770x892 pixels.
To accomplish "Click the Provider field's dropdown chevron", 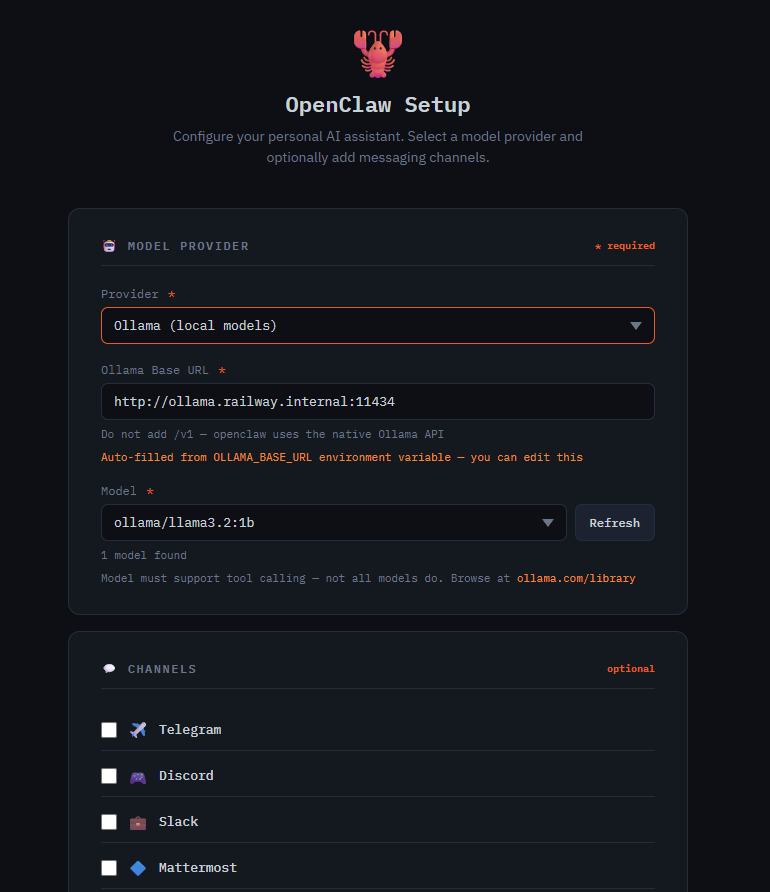I will (x=635, y=325).
